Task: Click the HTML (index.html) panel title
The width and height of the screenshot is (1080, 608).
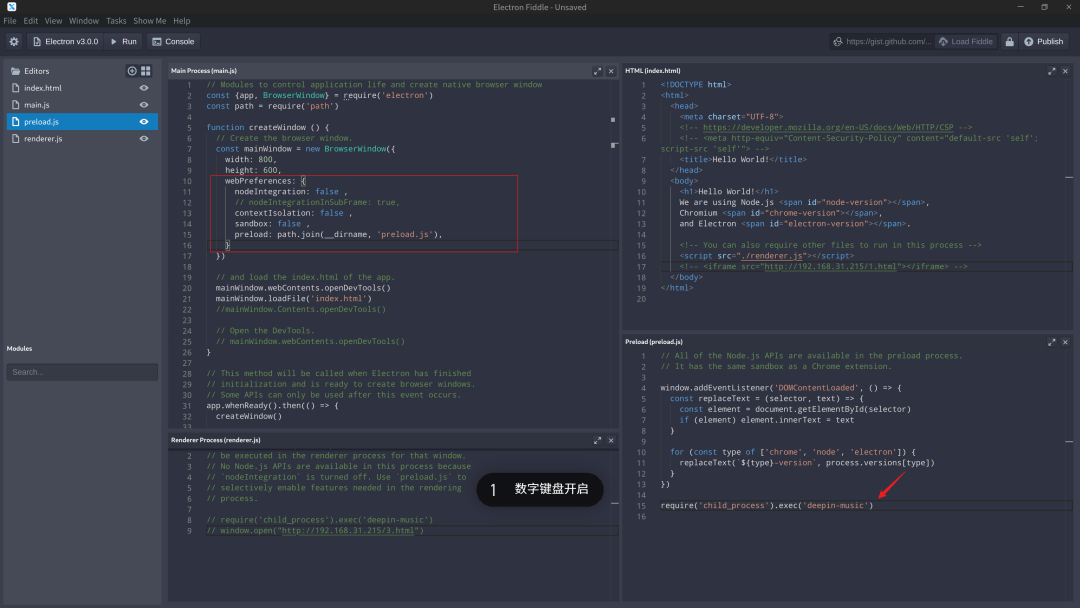Action: [653, 71]
